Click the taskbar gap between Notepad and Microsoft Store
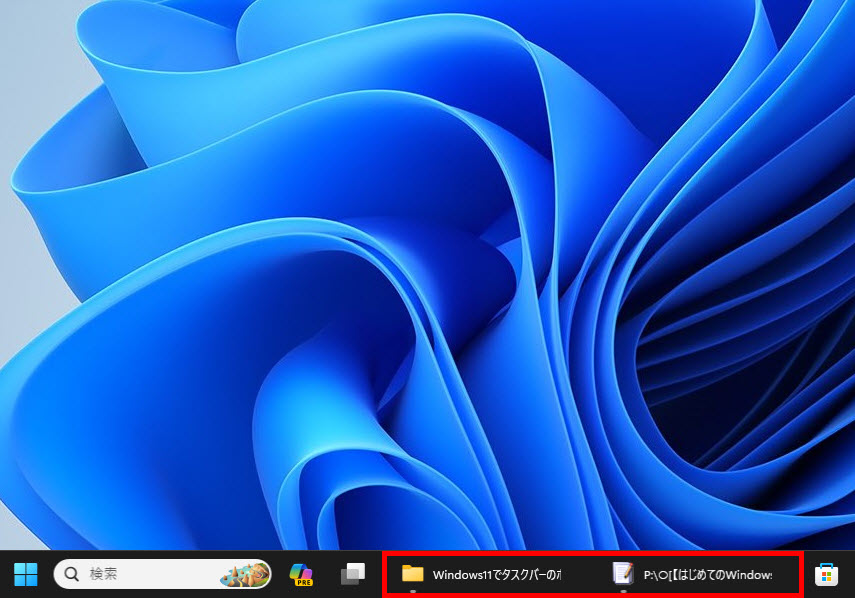 (x=806, y=574)
